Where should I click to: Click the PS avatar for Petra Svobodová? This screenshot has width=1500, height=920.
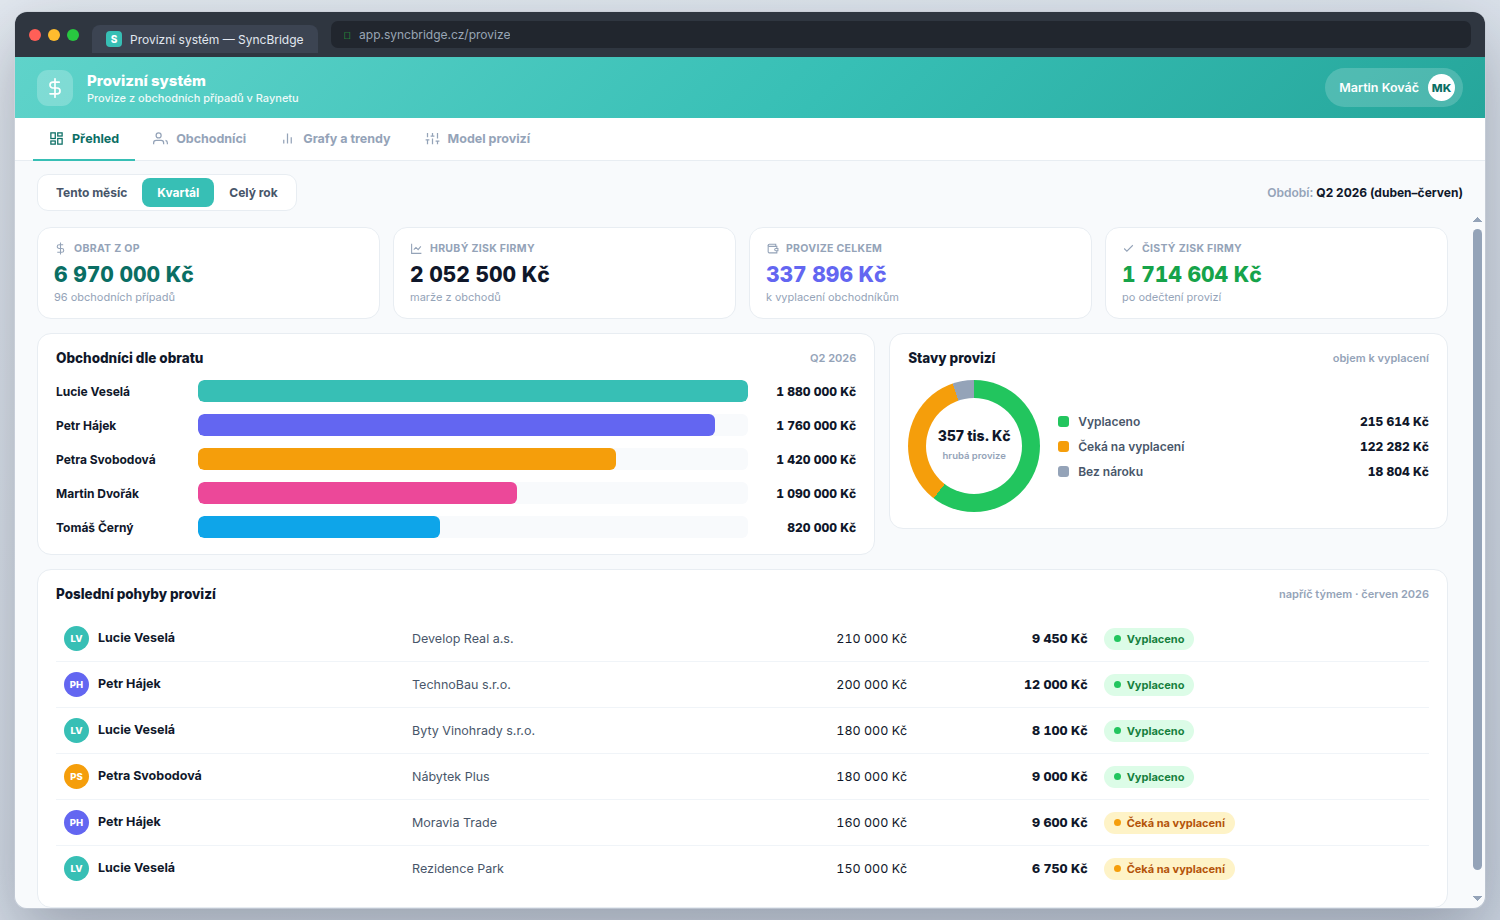pyautogui.click(x=76, y=776)
